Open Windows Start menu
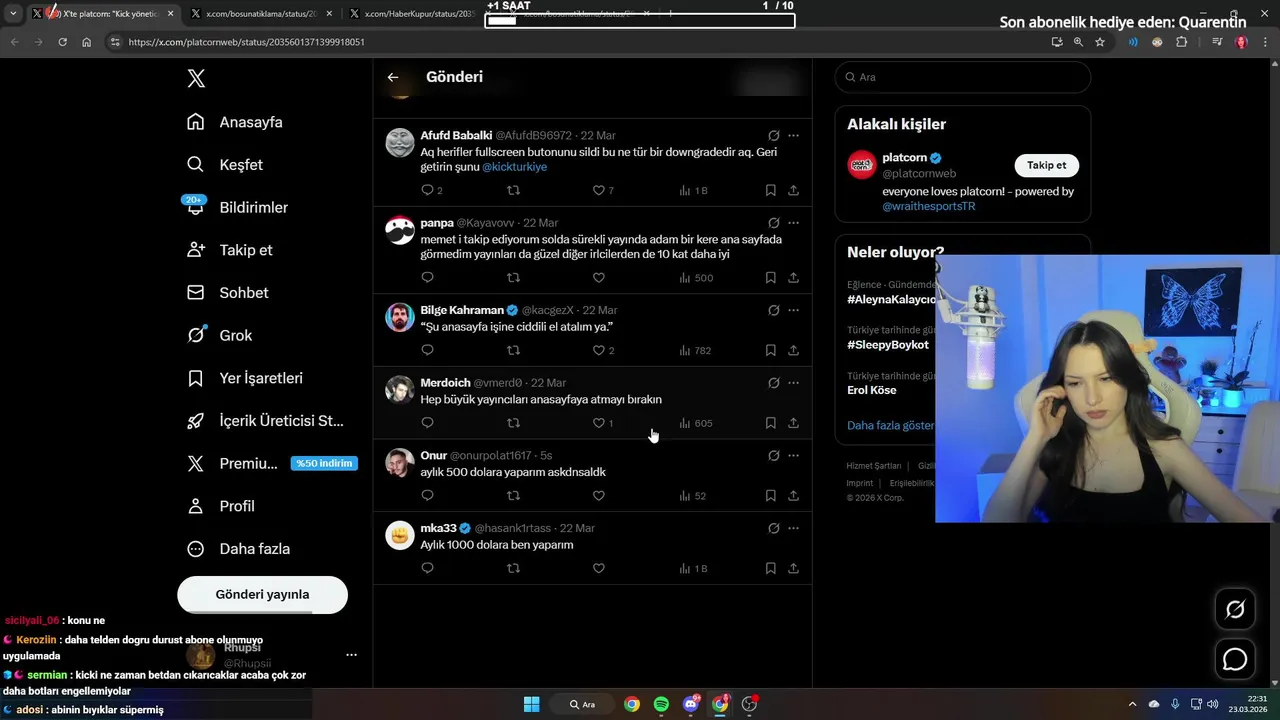Screen dimensions: 1280x720 coord(532,704)
